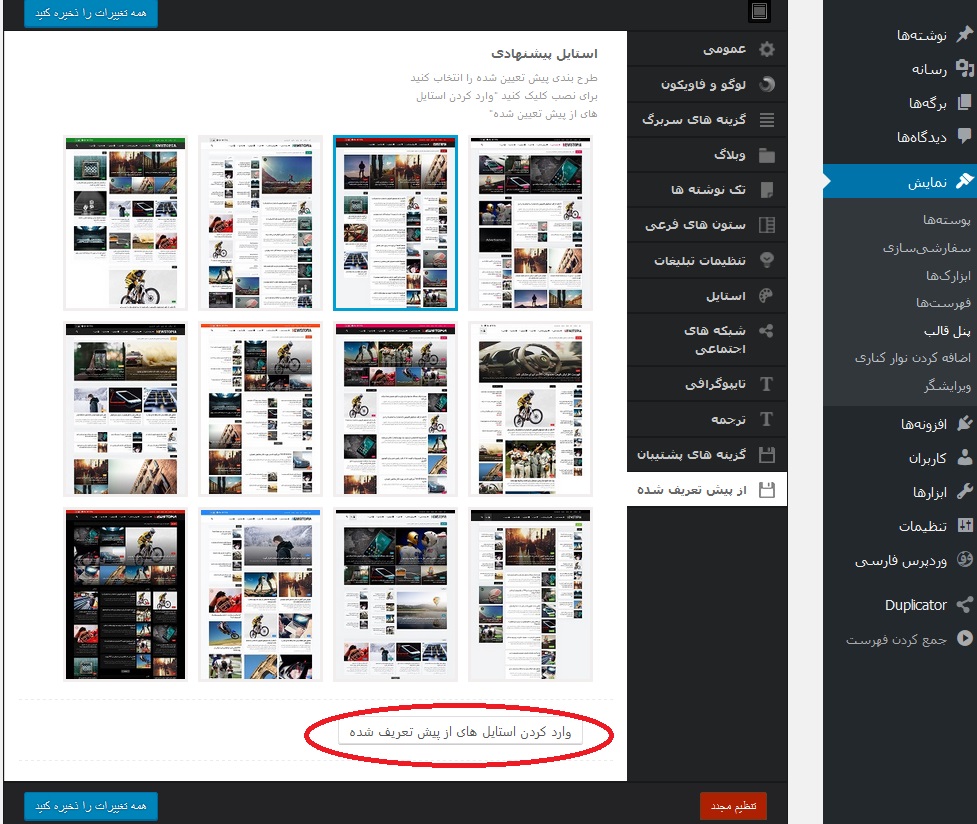The height and width of the screenshot is (824, 977).
Task: Click the bottom همه تغییرات را ذخیره کنید button
Action: click(91, 805)
